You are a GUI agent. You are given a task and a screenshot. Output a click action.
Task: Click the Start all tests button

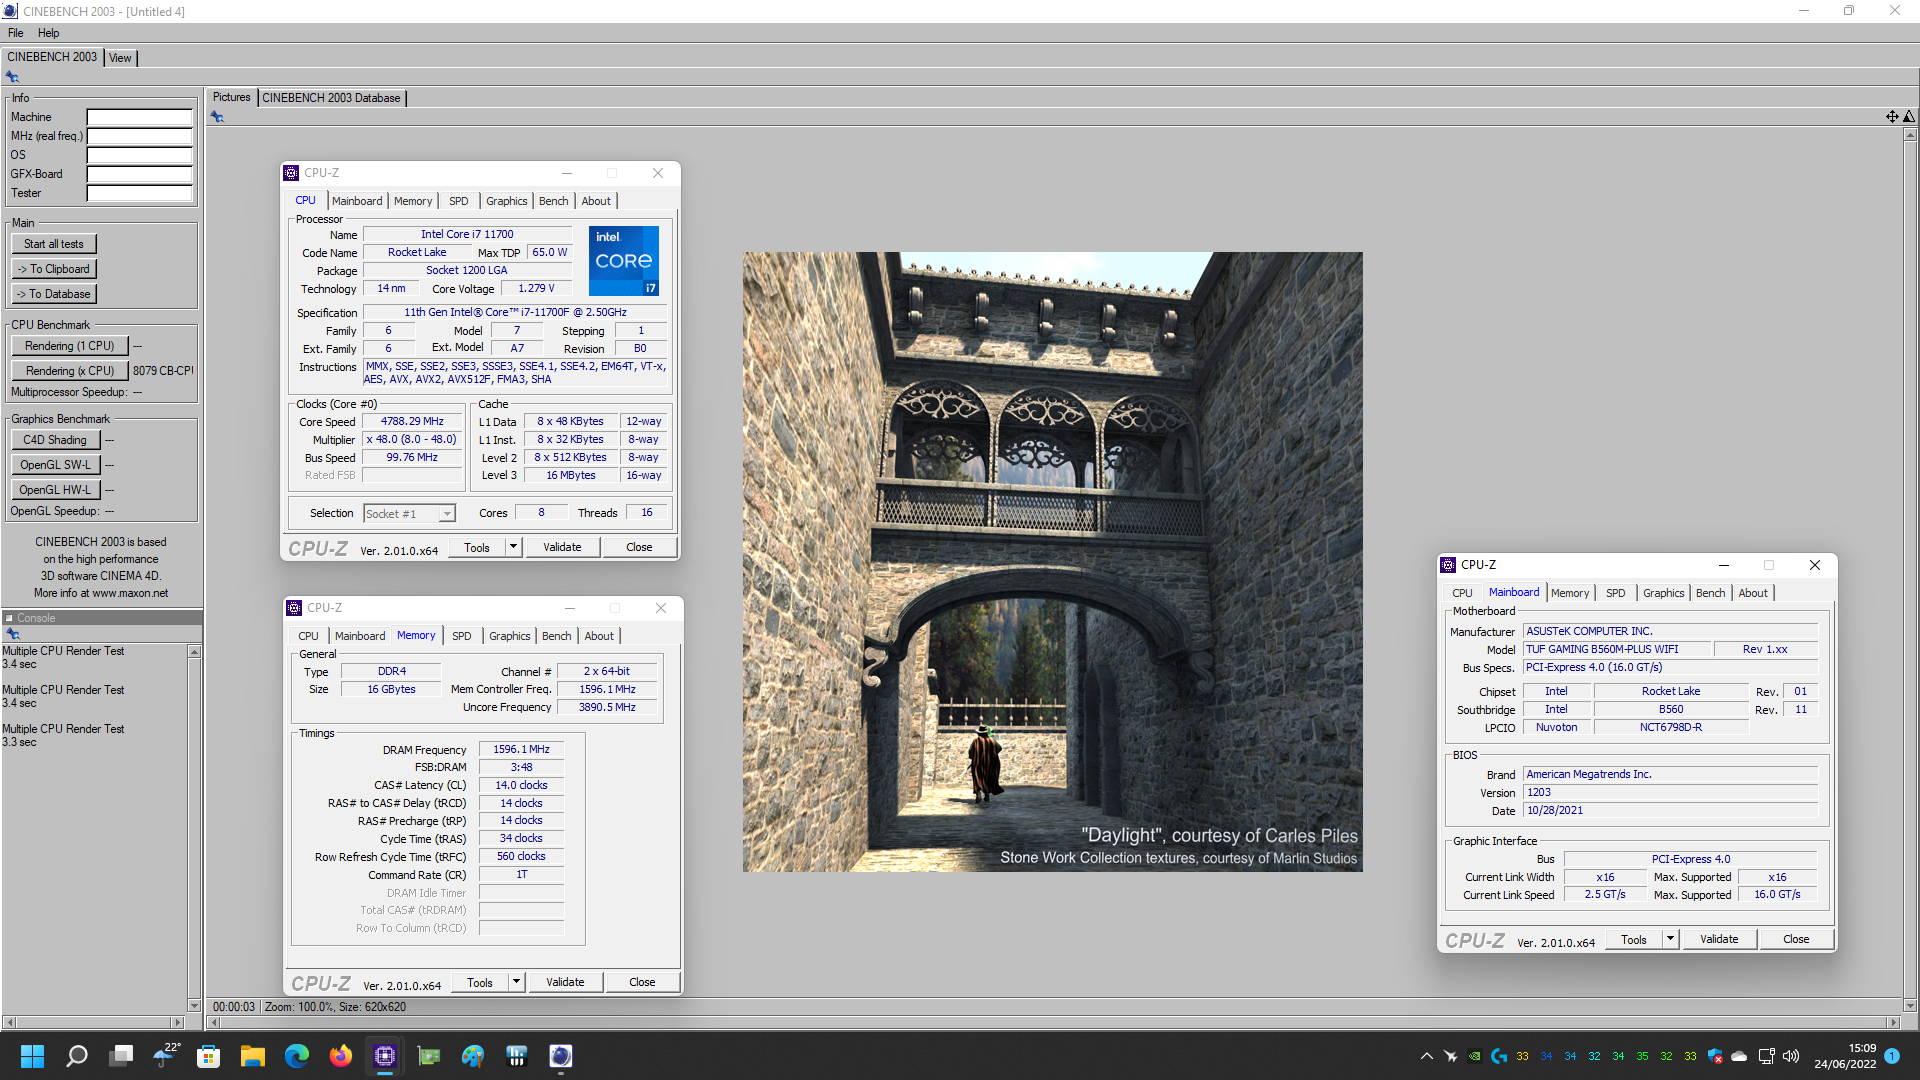pos(54,244)
